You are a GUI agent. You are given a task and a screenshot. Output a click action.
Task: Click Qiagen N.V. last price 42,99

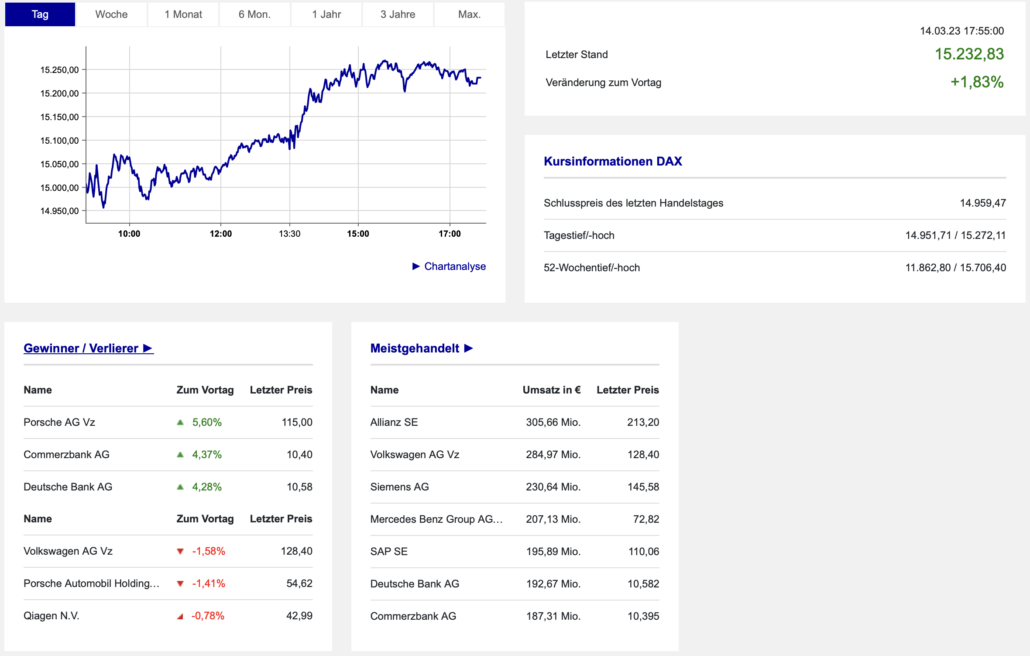click(300, 616)
